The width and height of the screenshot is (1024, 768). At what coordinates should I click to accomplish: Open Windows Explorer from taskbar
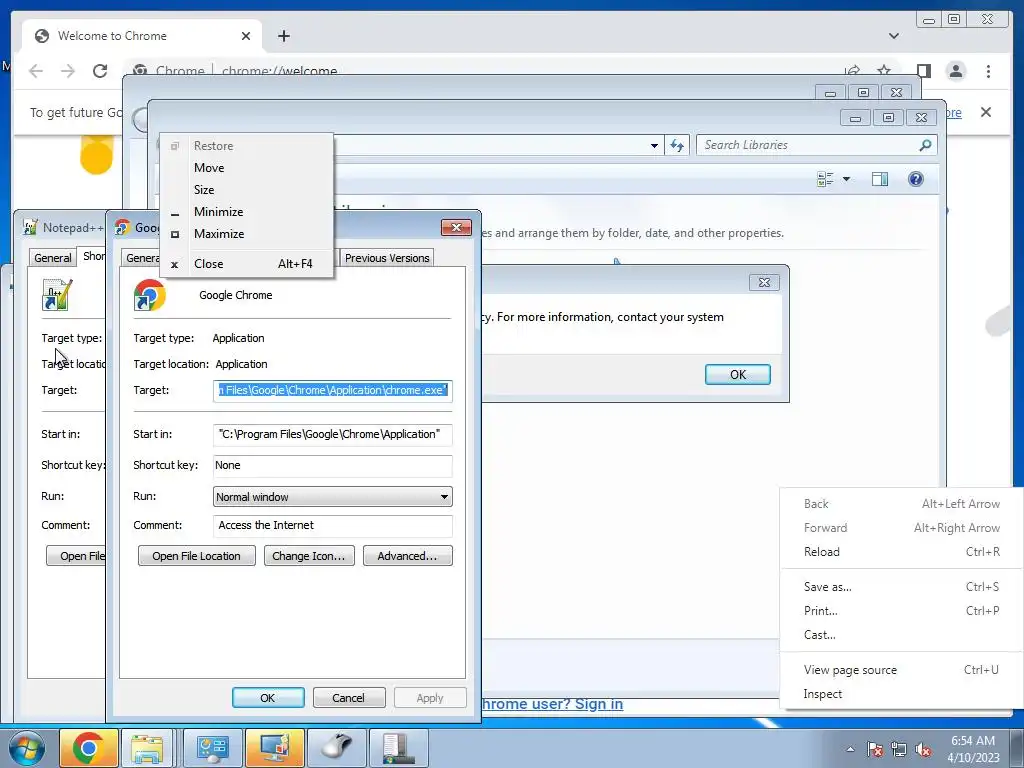click(147, 748)
